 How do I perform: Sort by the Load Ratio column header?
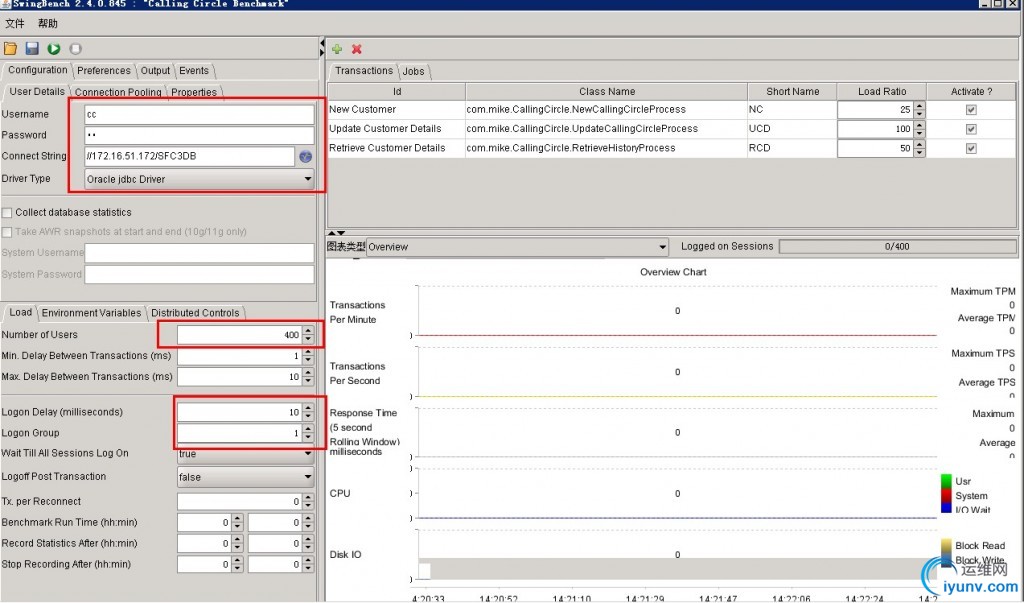point(881,91)
